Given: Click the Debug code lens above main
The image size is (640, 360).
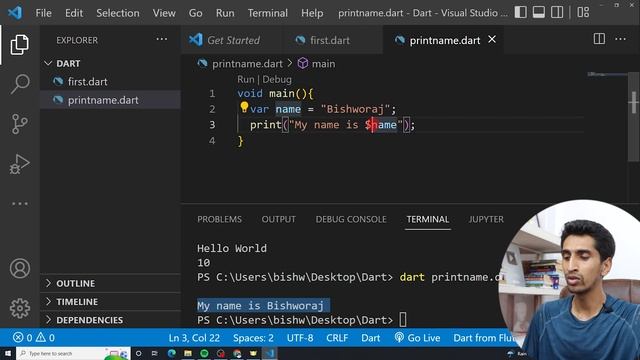Looking at the screenshot, I should 277,79.
